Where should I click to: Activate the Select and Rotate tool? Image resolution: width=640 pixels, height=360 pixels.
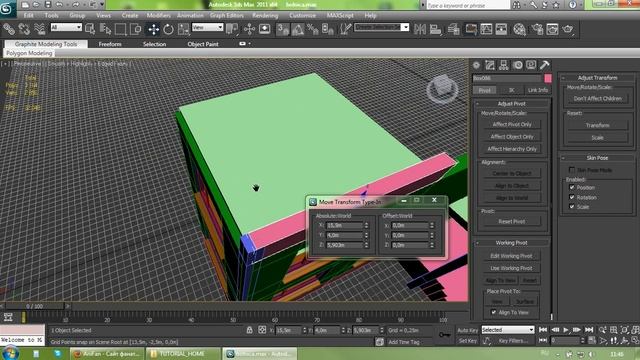[168, 29]
